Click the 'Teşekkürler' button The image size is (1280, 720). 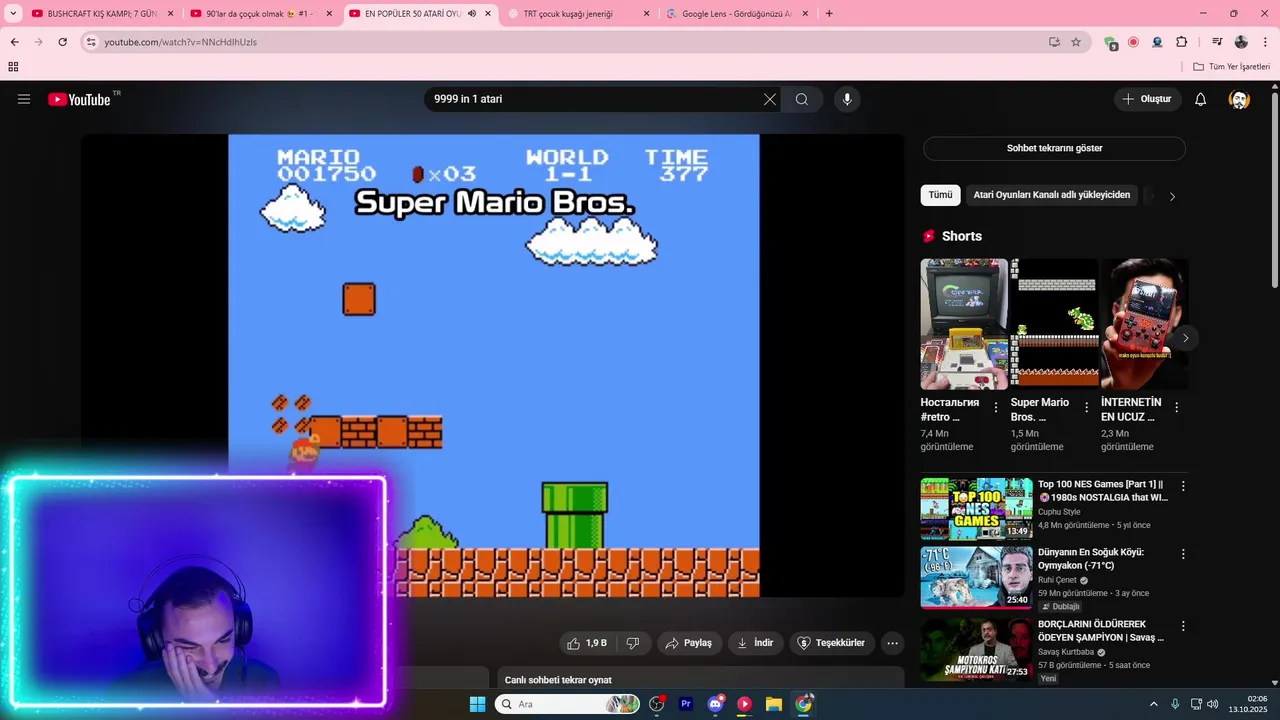832,643
